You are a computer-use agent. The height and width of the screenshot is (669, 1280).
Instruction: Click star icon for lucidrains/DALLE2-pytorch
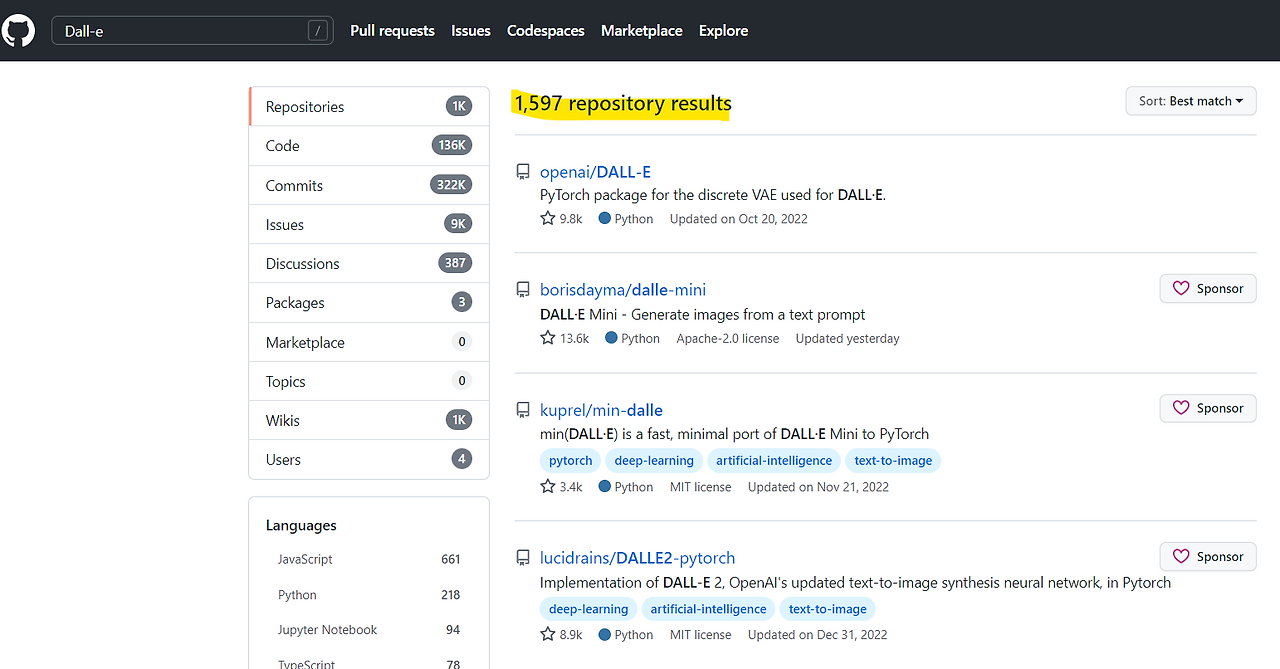pyautogui.click(x=547, y=634)
